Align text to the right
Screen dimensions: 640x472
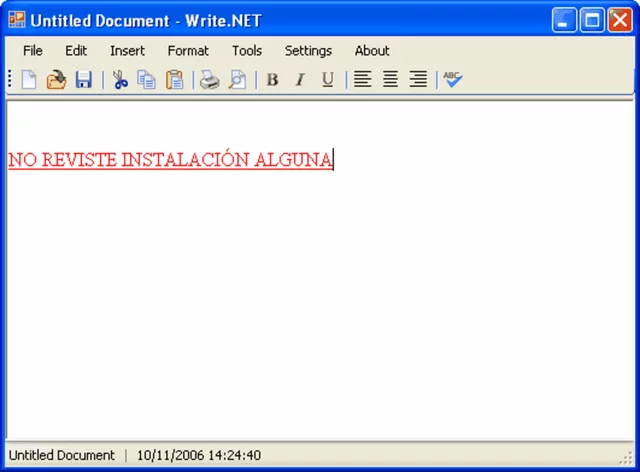(418, 79)
